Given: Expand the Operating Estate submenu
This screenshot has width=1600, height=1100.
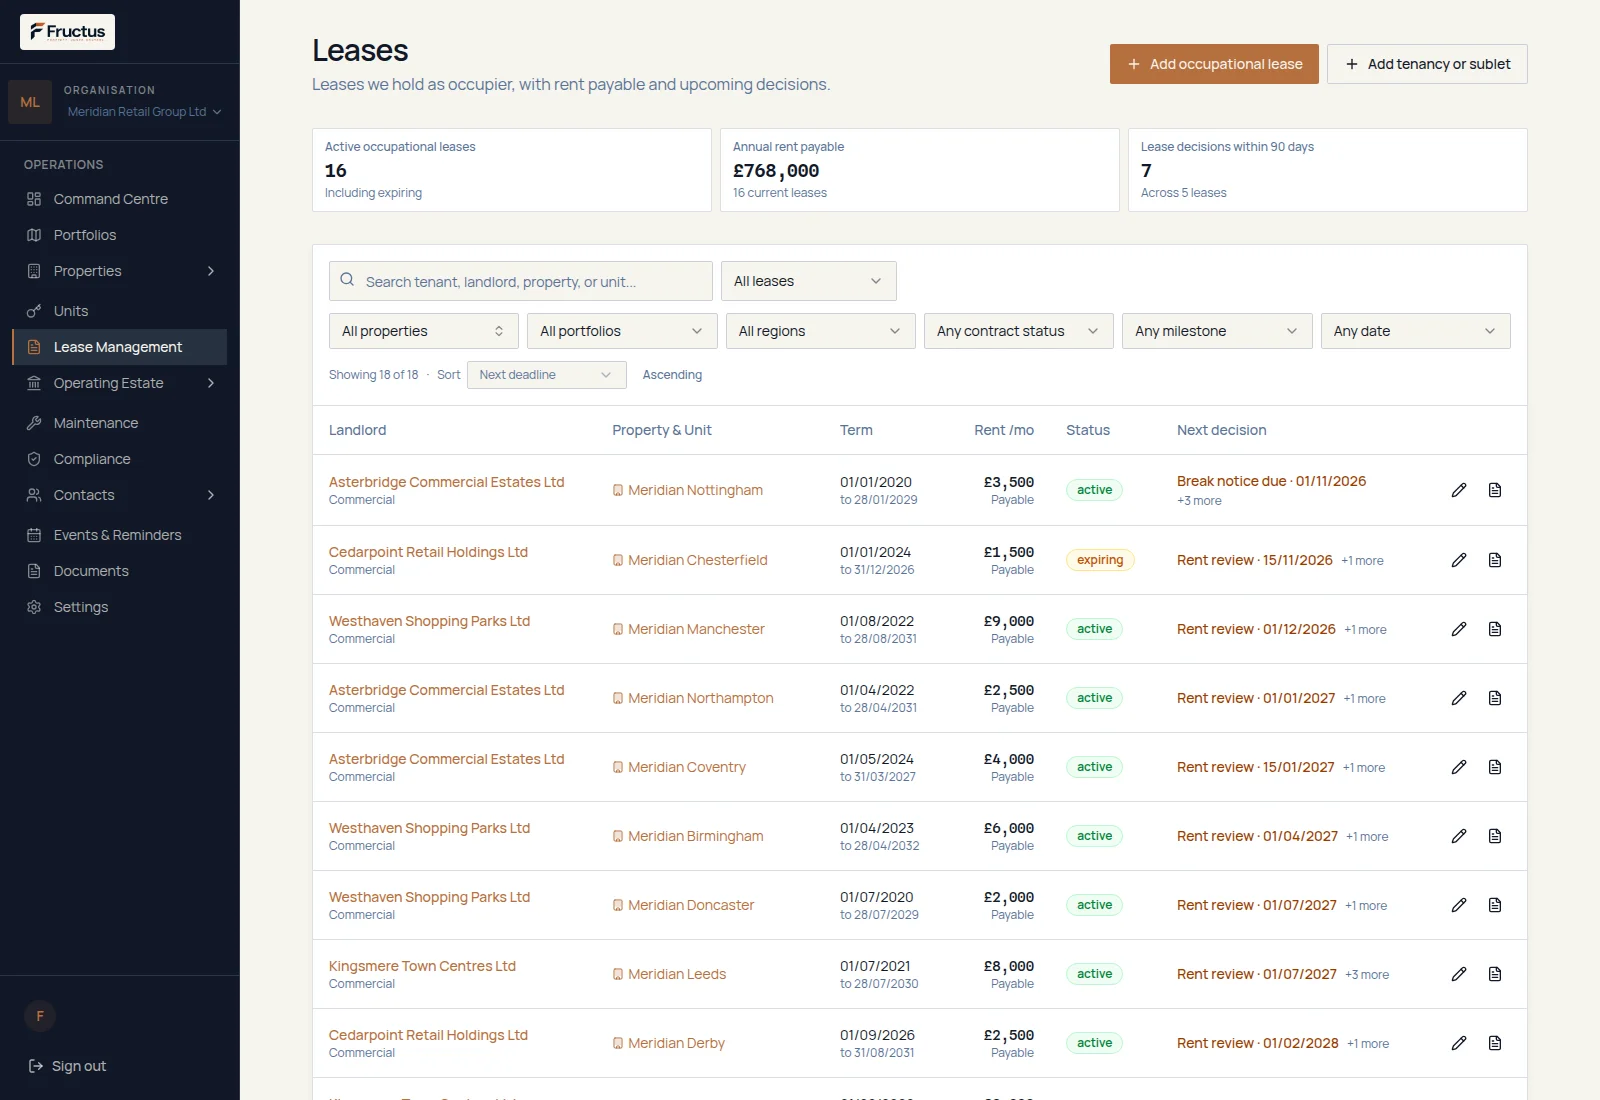Looking at the screenshot, I should coord(211,383).
